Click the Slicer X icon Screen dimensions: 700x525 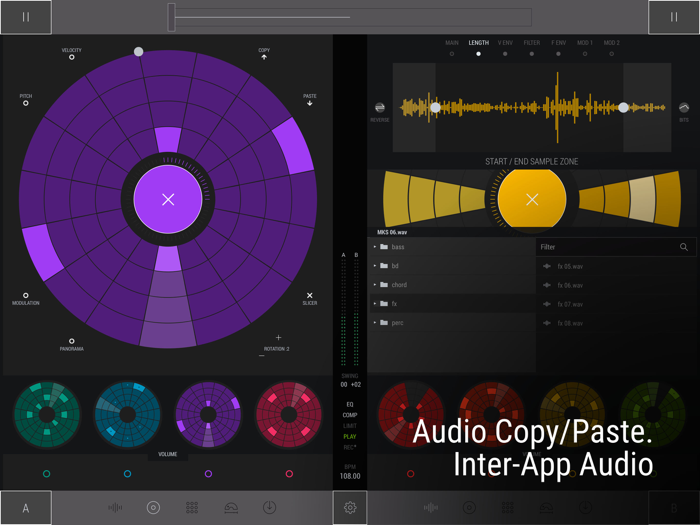[x=310, y=295]
